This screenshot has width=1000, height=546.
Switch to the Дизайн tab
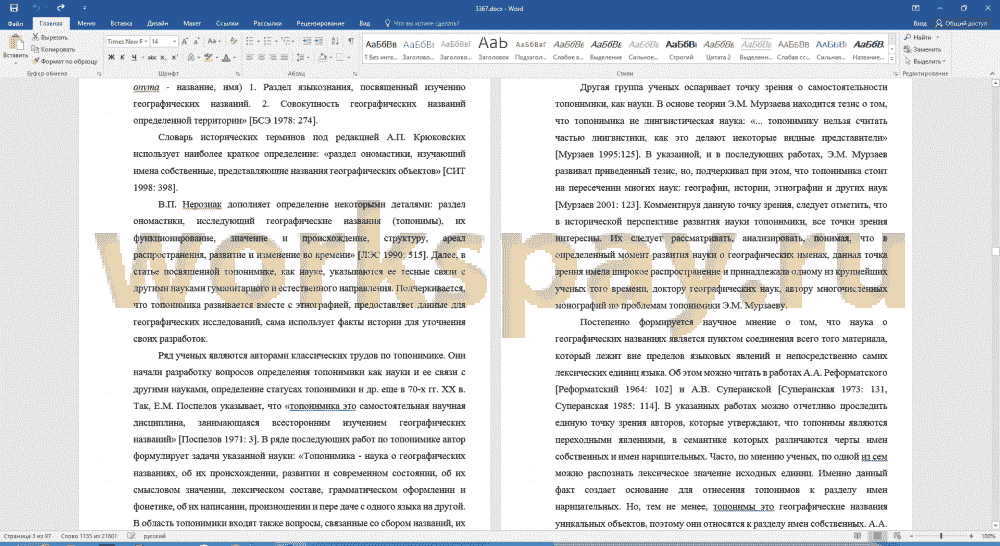tap(157, 24)
